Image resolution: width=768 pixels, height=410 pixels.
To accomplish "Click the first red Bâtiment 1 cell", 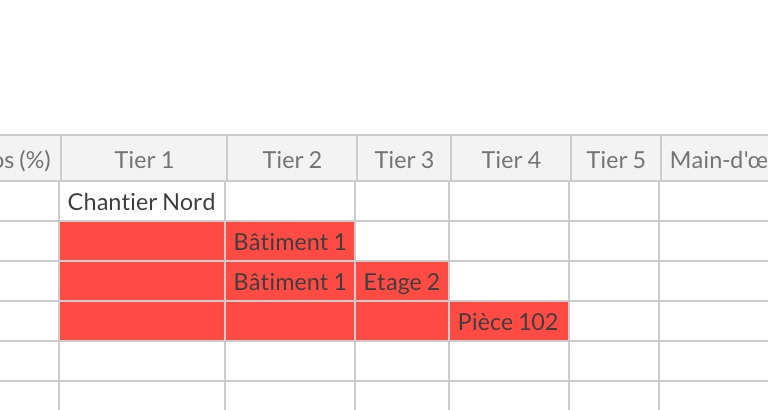I will tap(290, 241).
